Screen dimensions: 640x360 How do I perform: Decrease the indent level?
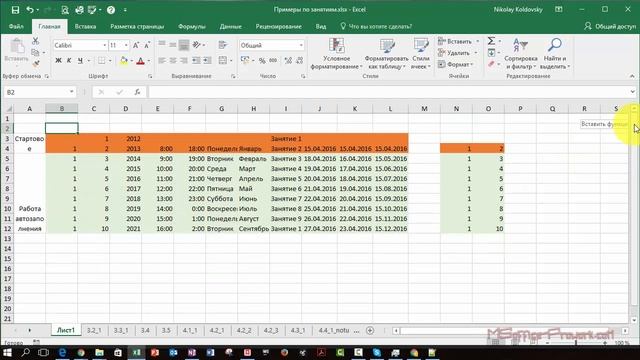click(x=196, y=61)
